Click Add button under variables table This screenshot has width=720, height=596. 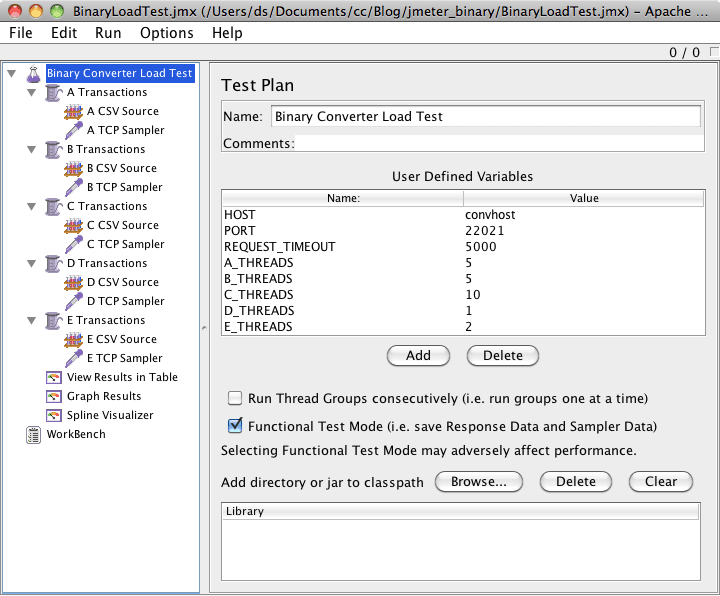418,355
